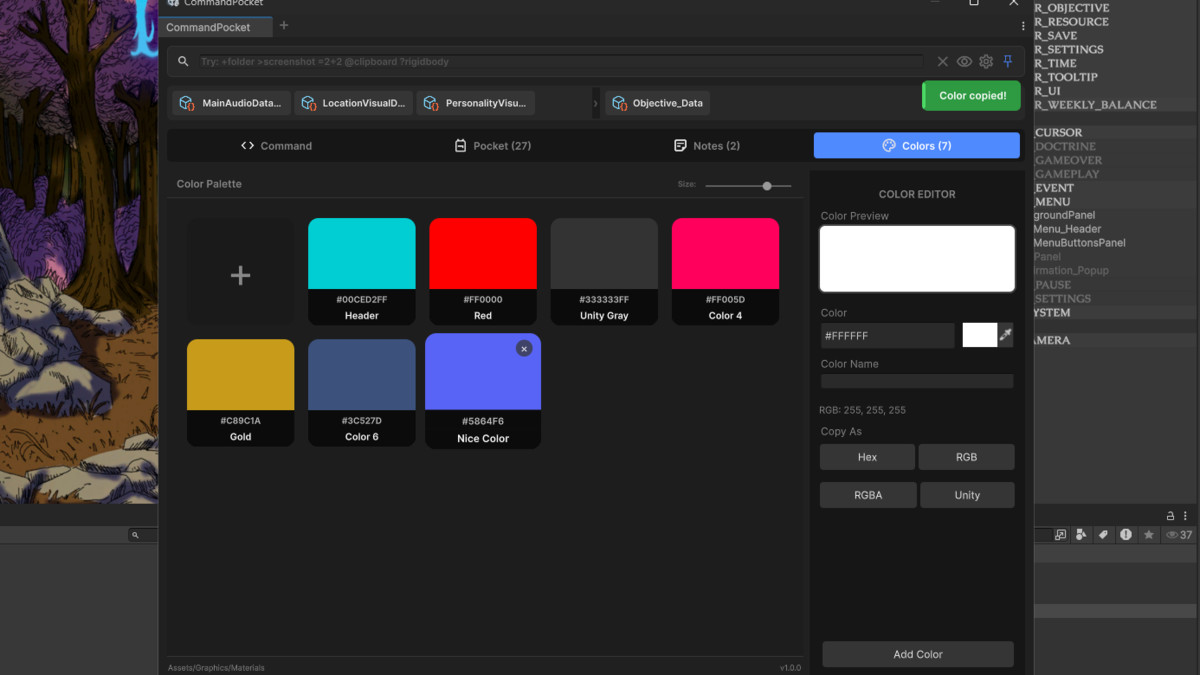Toggle the Inspector lock icon
The height and width of the screenshot is (675, 1200).
pyautogui.click(x=1170, y=516)
